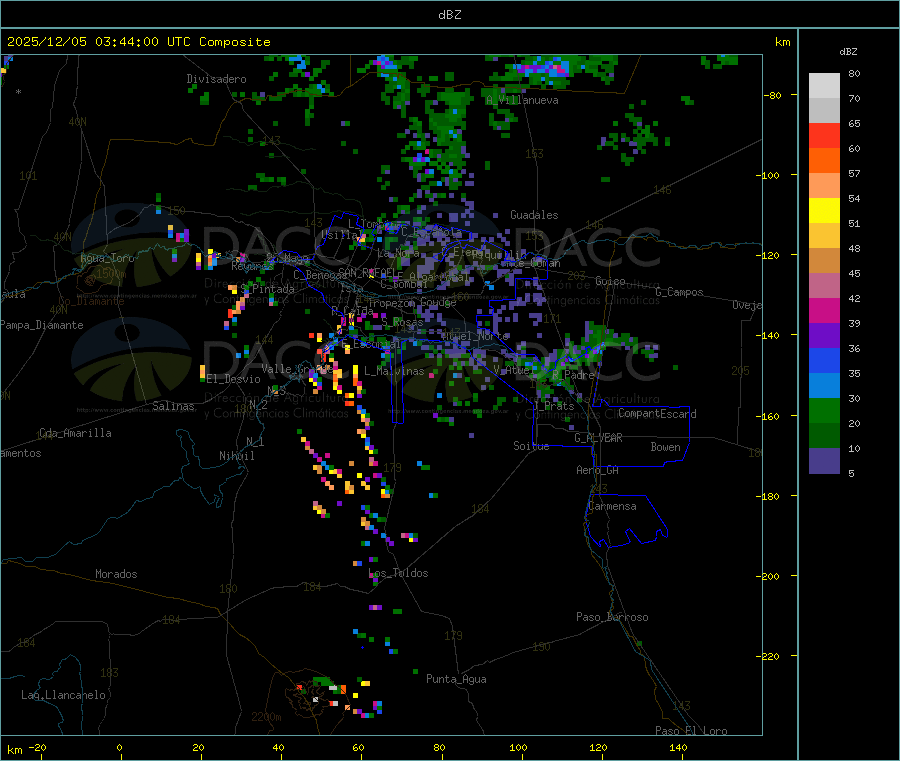The width and height of the screenshot is (900, 761).
Task: Click the 'Valle_Grande' map label
Action: click(x=295, y=369)
